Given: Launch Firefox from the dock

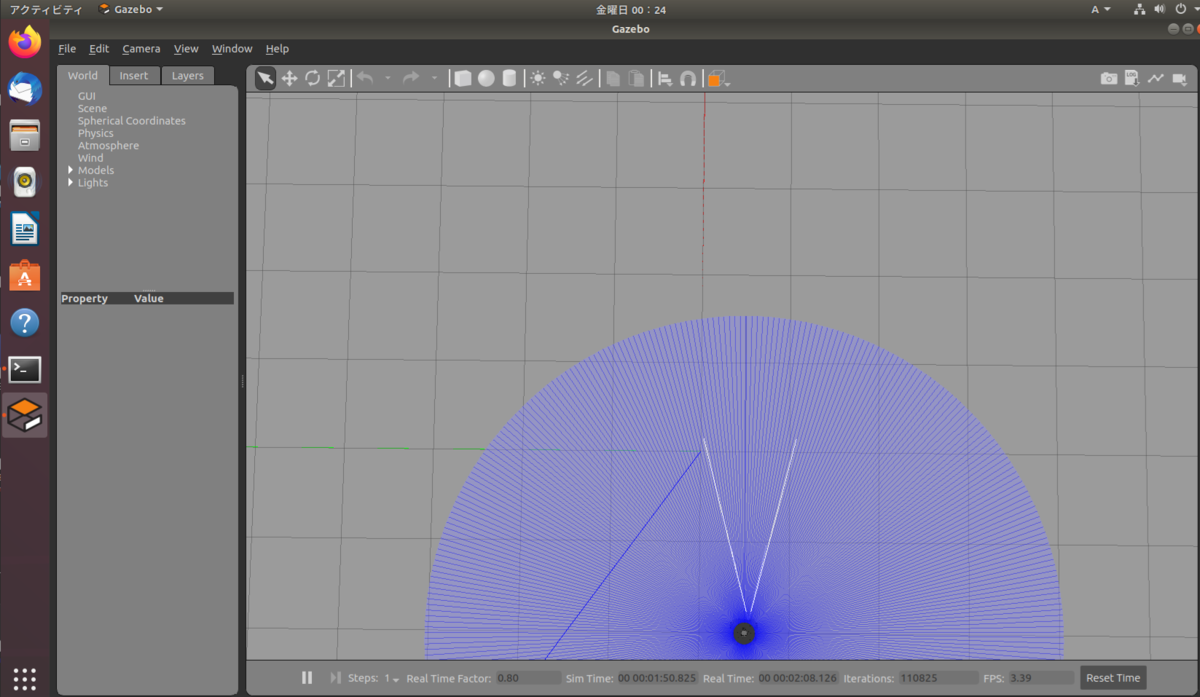Looking at the screenshot, I should point(25,42).
